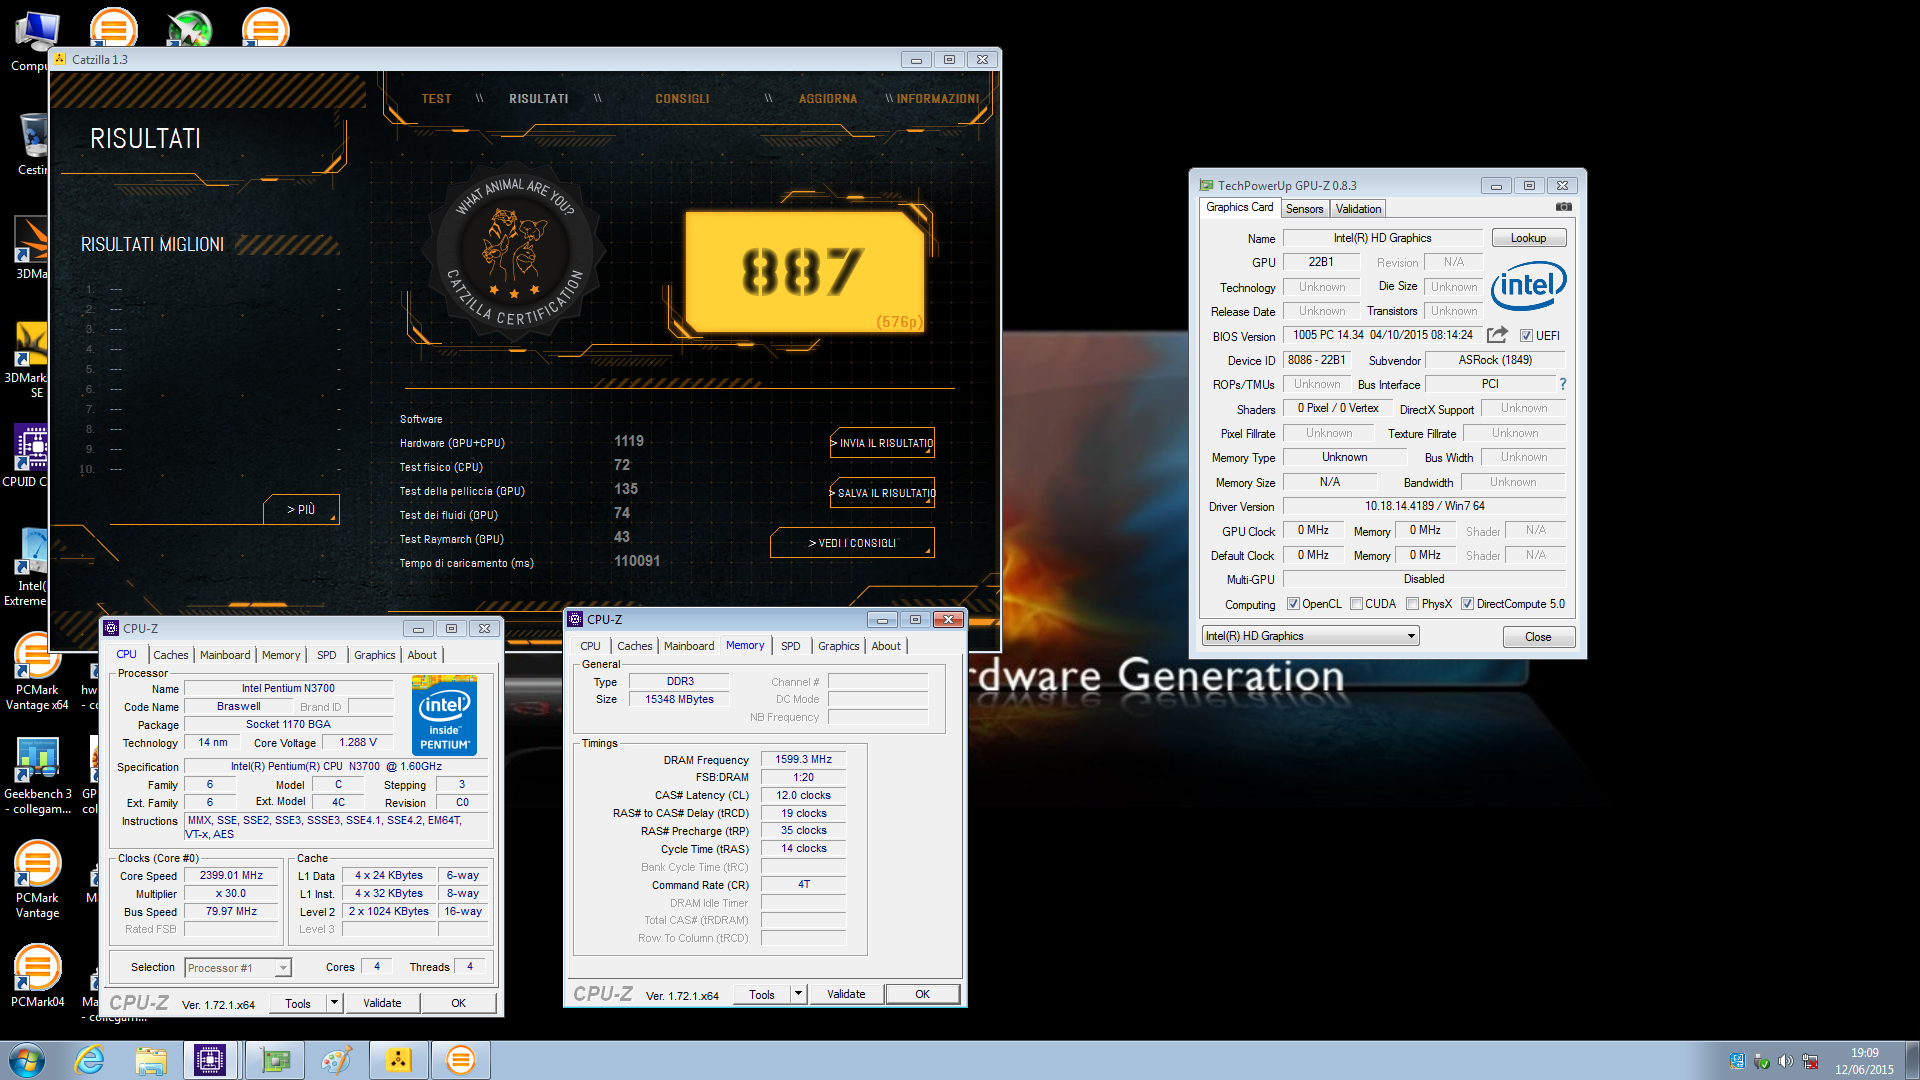Expand Tools arrow in Memory tab CPU-Z window
The height and width of the screenshot is (1080, 1920).
pyautogui.click(x=798, y=994)
